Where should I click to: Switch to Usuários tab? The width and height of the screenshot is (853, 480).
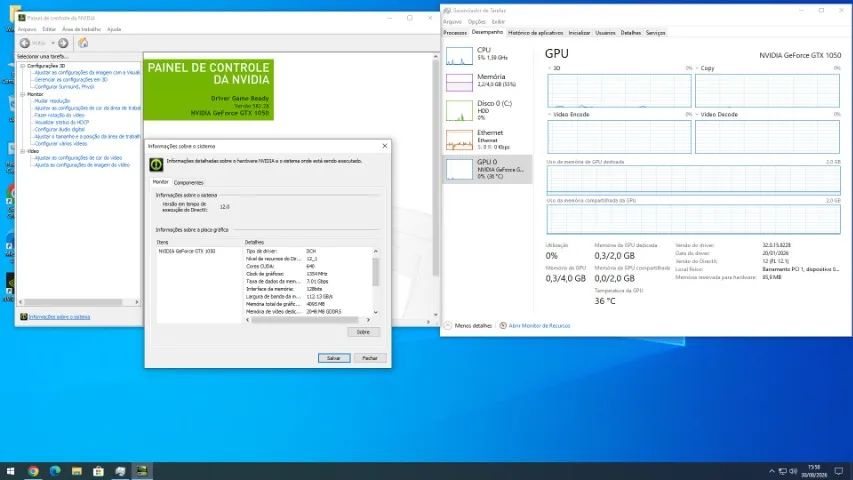tap(605, 33)
